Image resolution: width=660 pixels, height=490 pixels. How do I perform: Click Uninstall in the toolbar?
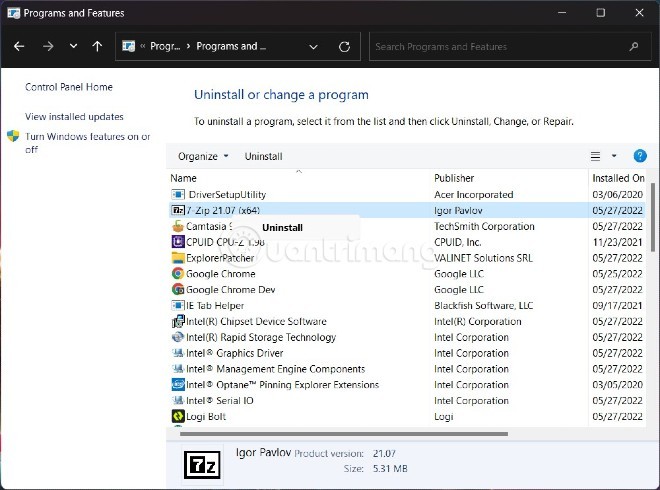pos(263,156)
